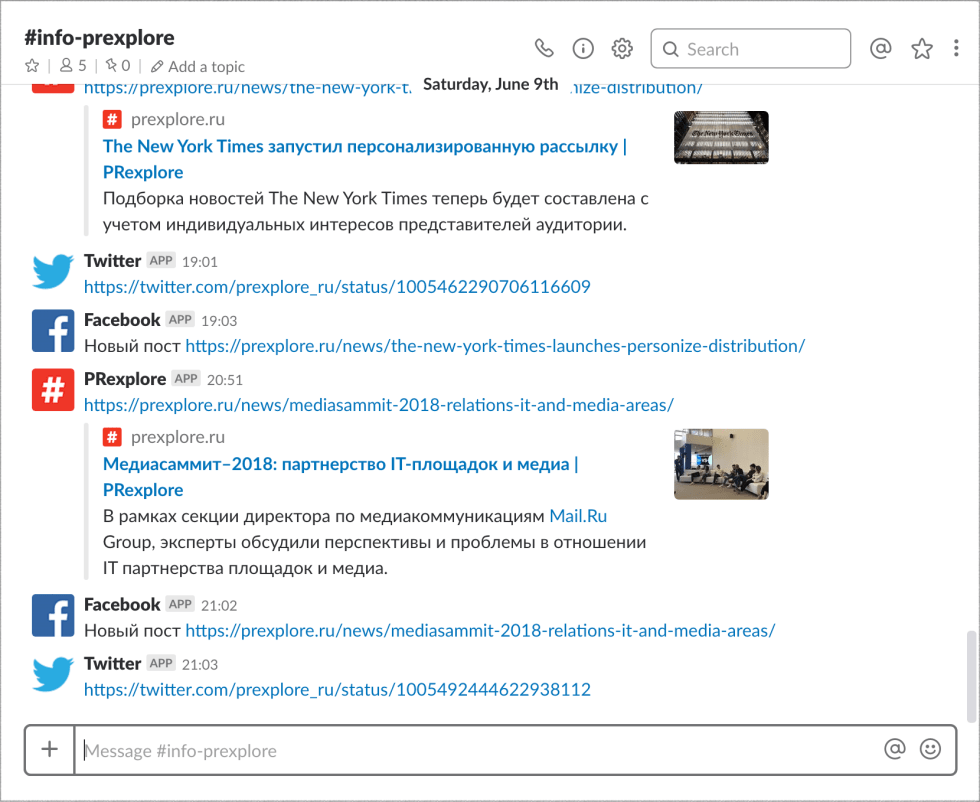Show starred items from the header star
Viewport: 980px width, 802px height.
click(x=922, y=48)
